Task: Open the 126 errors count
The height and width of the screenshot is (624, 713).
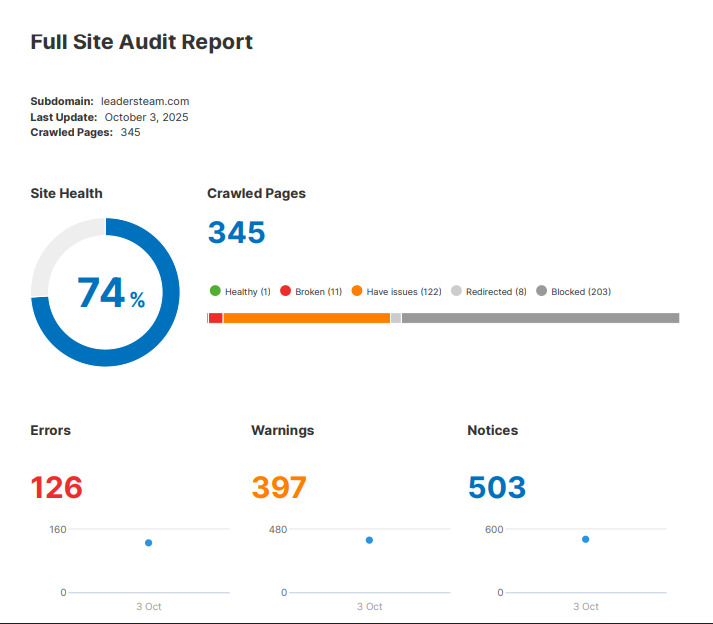Action: [56, 488]
